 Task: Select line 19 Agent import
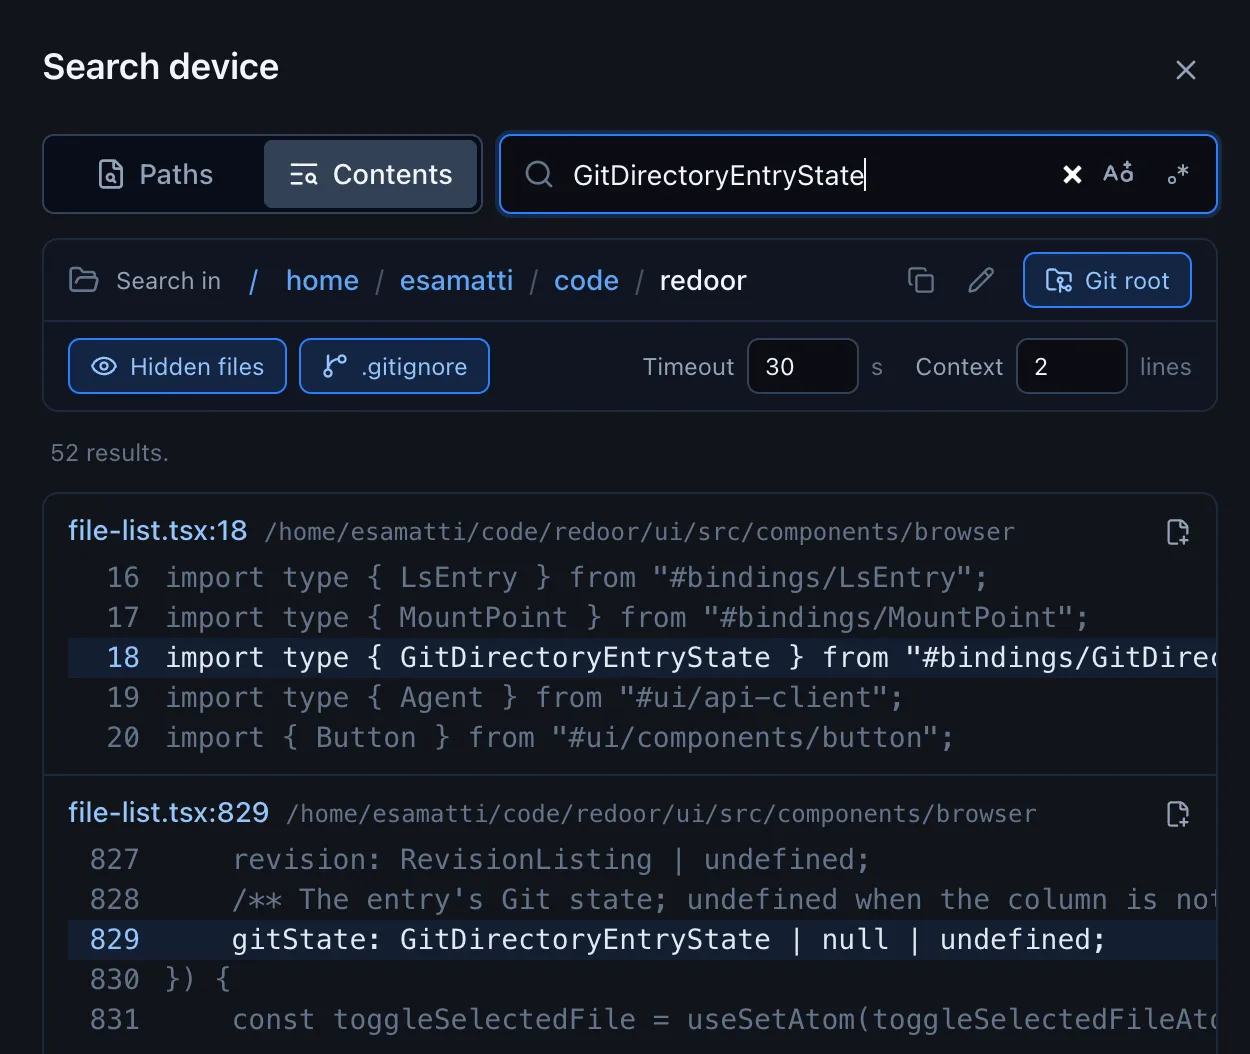[642, 698]
